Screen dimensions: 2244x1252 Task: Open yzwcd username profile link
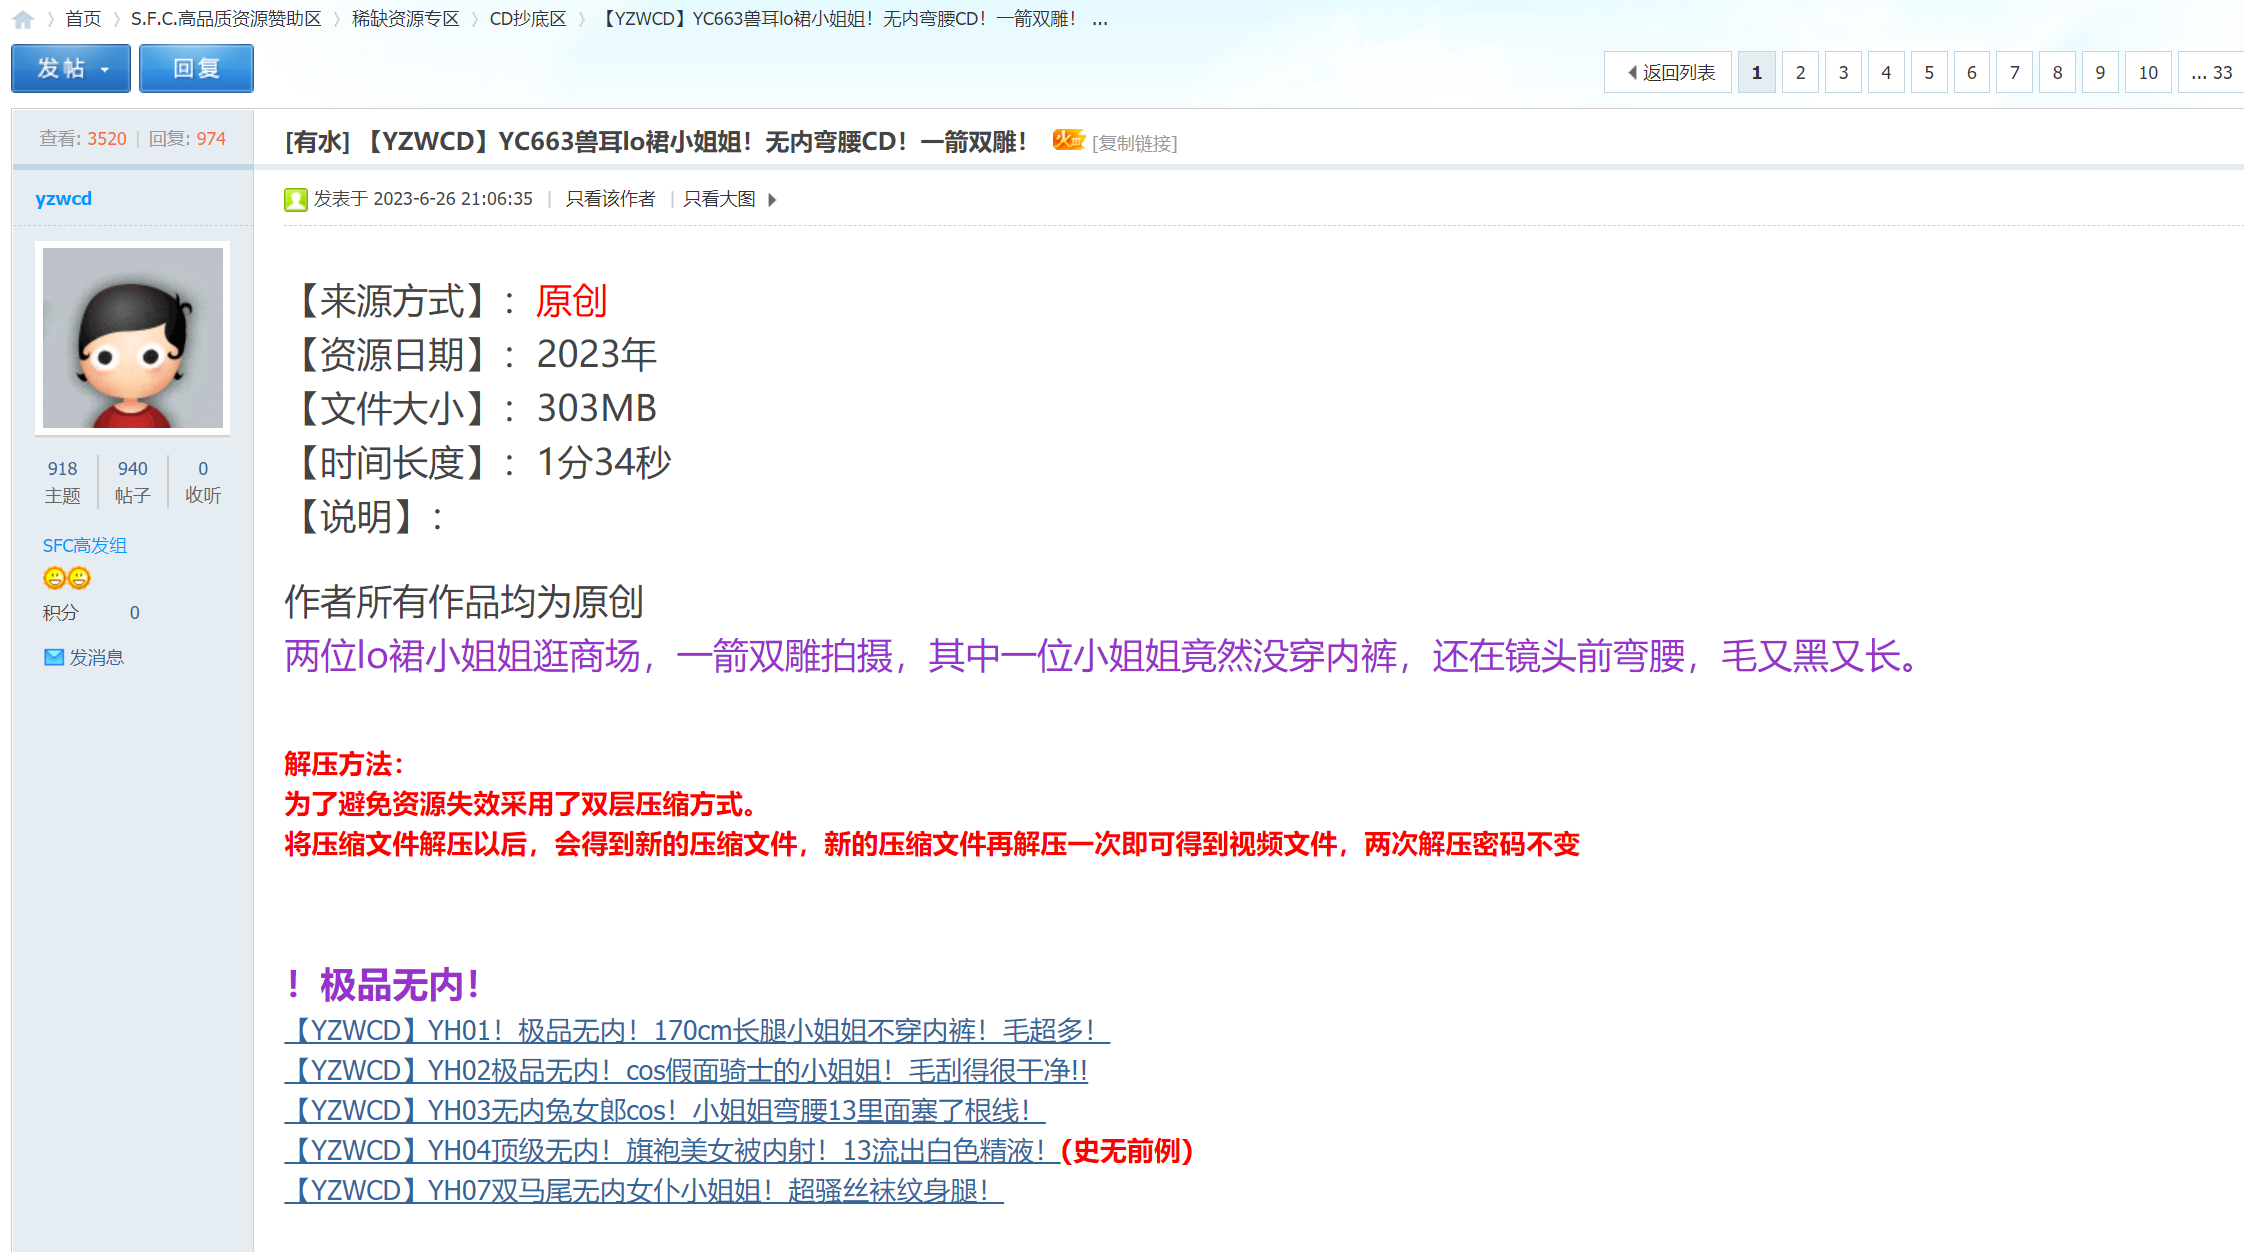point(63,198)
